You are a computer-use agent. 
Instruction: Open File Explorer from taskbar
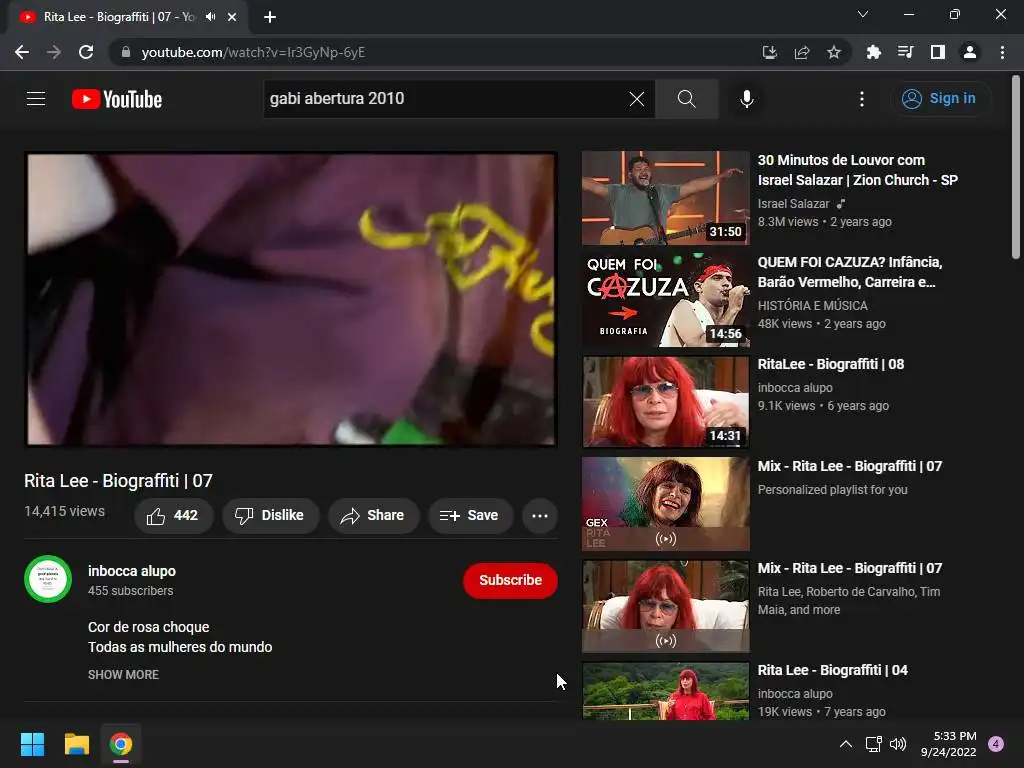[x=76, y=744]
